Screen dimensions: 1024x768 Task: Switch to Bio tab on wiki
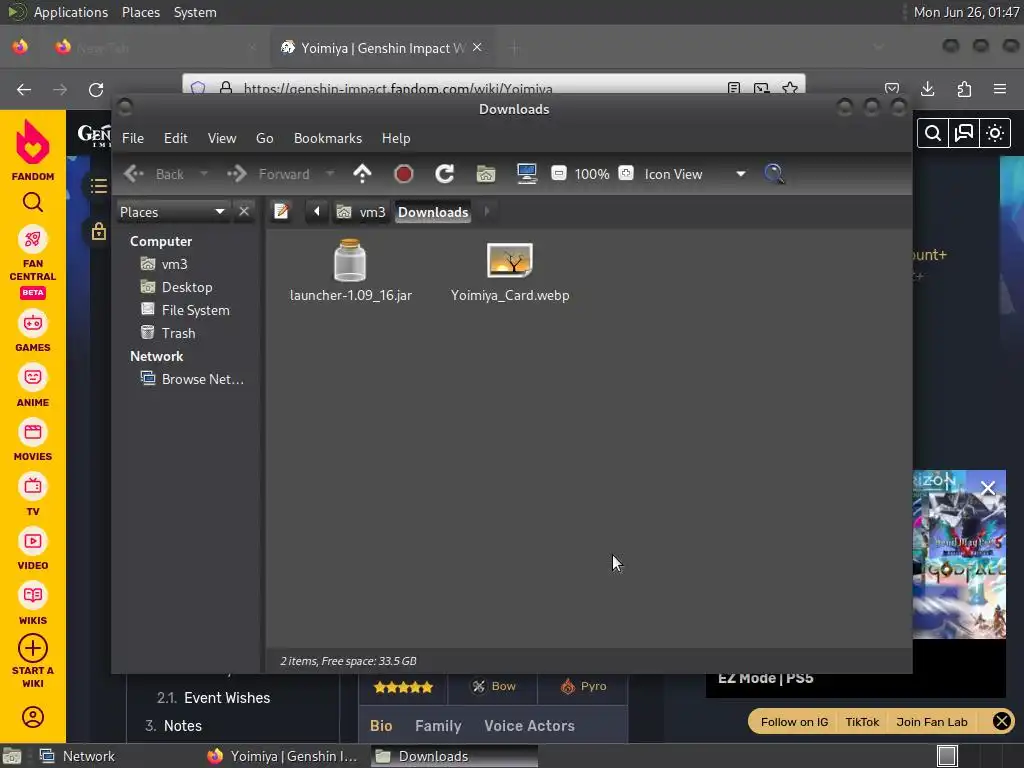point(381,726)
